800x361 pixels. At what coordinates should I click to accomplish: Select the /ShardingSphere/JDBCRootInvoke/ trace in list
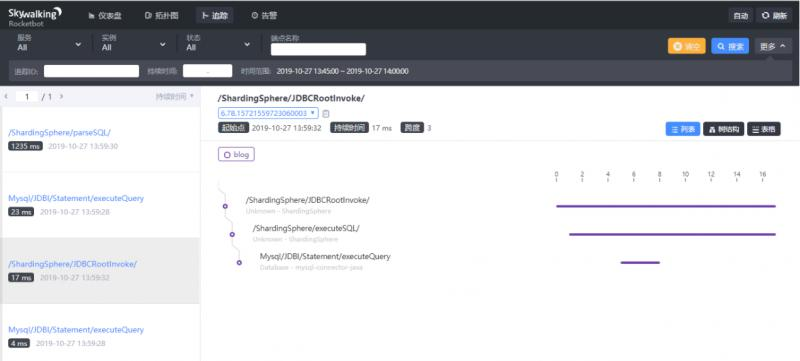(x=100, y=270)
